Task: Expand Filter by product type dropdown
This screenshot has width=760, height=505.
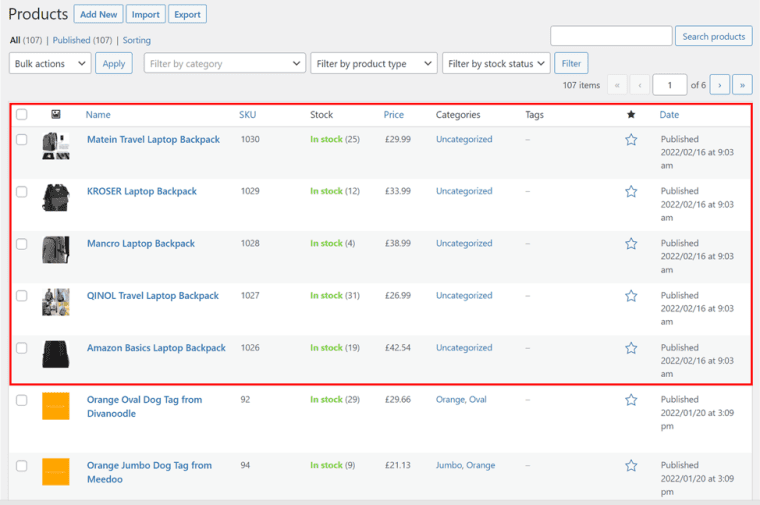Action: tap(374, 63)
